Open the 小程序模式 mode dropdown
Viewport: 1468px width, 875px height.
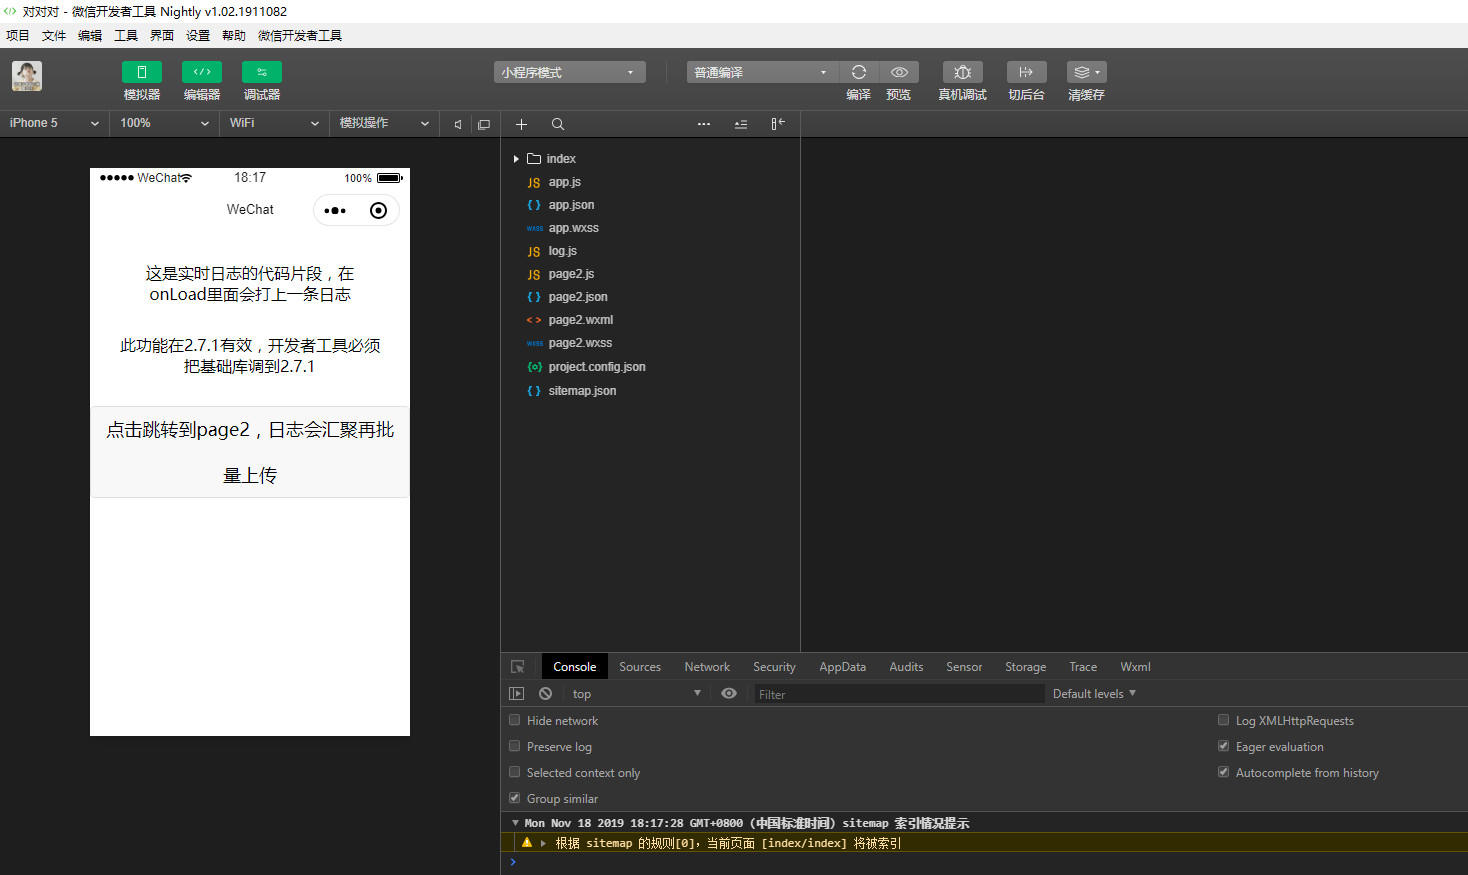click(x=570, y=72)
